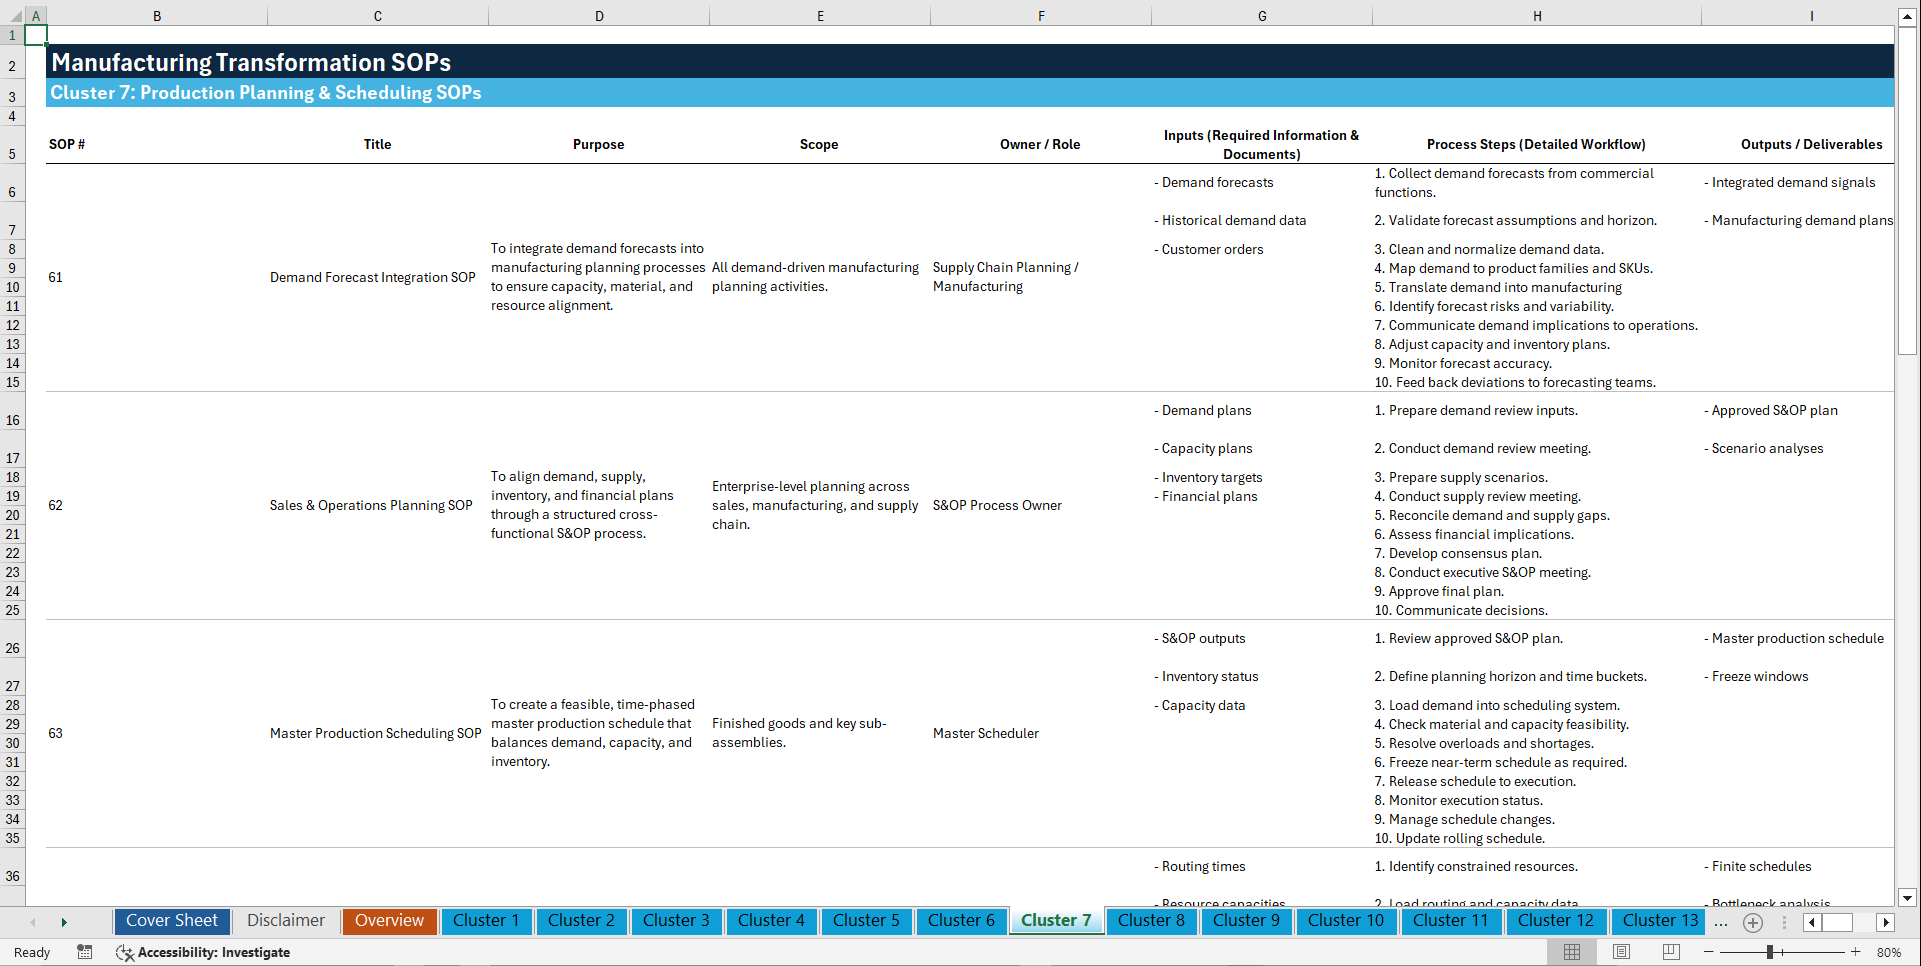Select column H by its header
Screen dimensions: 1921x966
click(x=1537, y=15)
